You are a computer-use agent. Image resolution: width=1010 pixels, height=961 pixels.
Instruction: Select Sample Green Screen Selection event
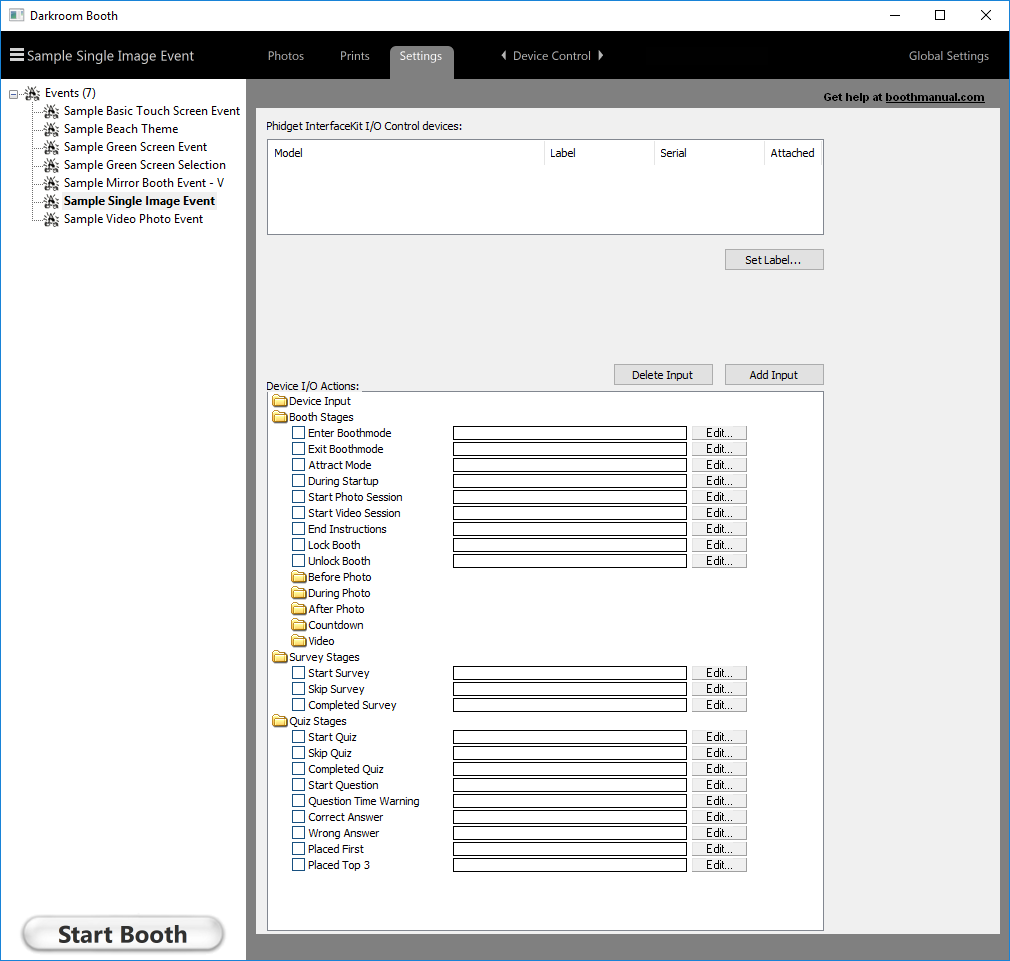coord(145,166)
